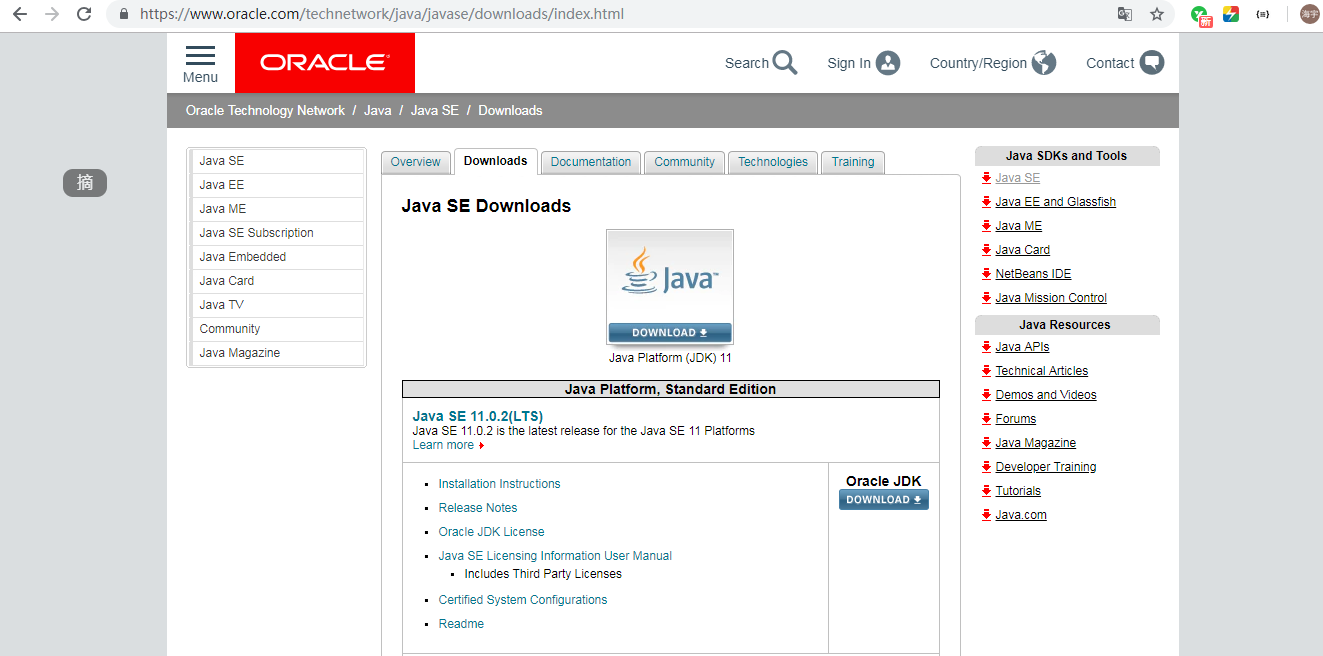Open Community in left sidebar
Screen dimensions: 1323x656
(277, 329)
